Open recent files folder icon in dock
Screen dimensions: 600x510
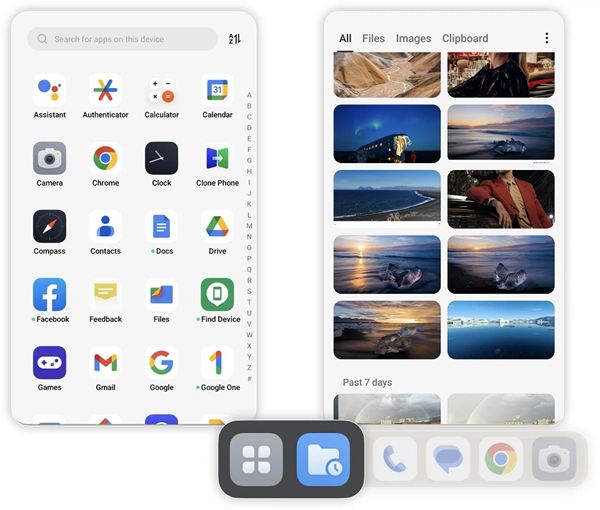click(x=323, y=459)
